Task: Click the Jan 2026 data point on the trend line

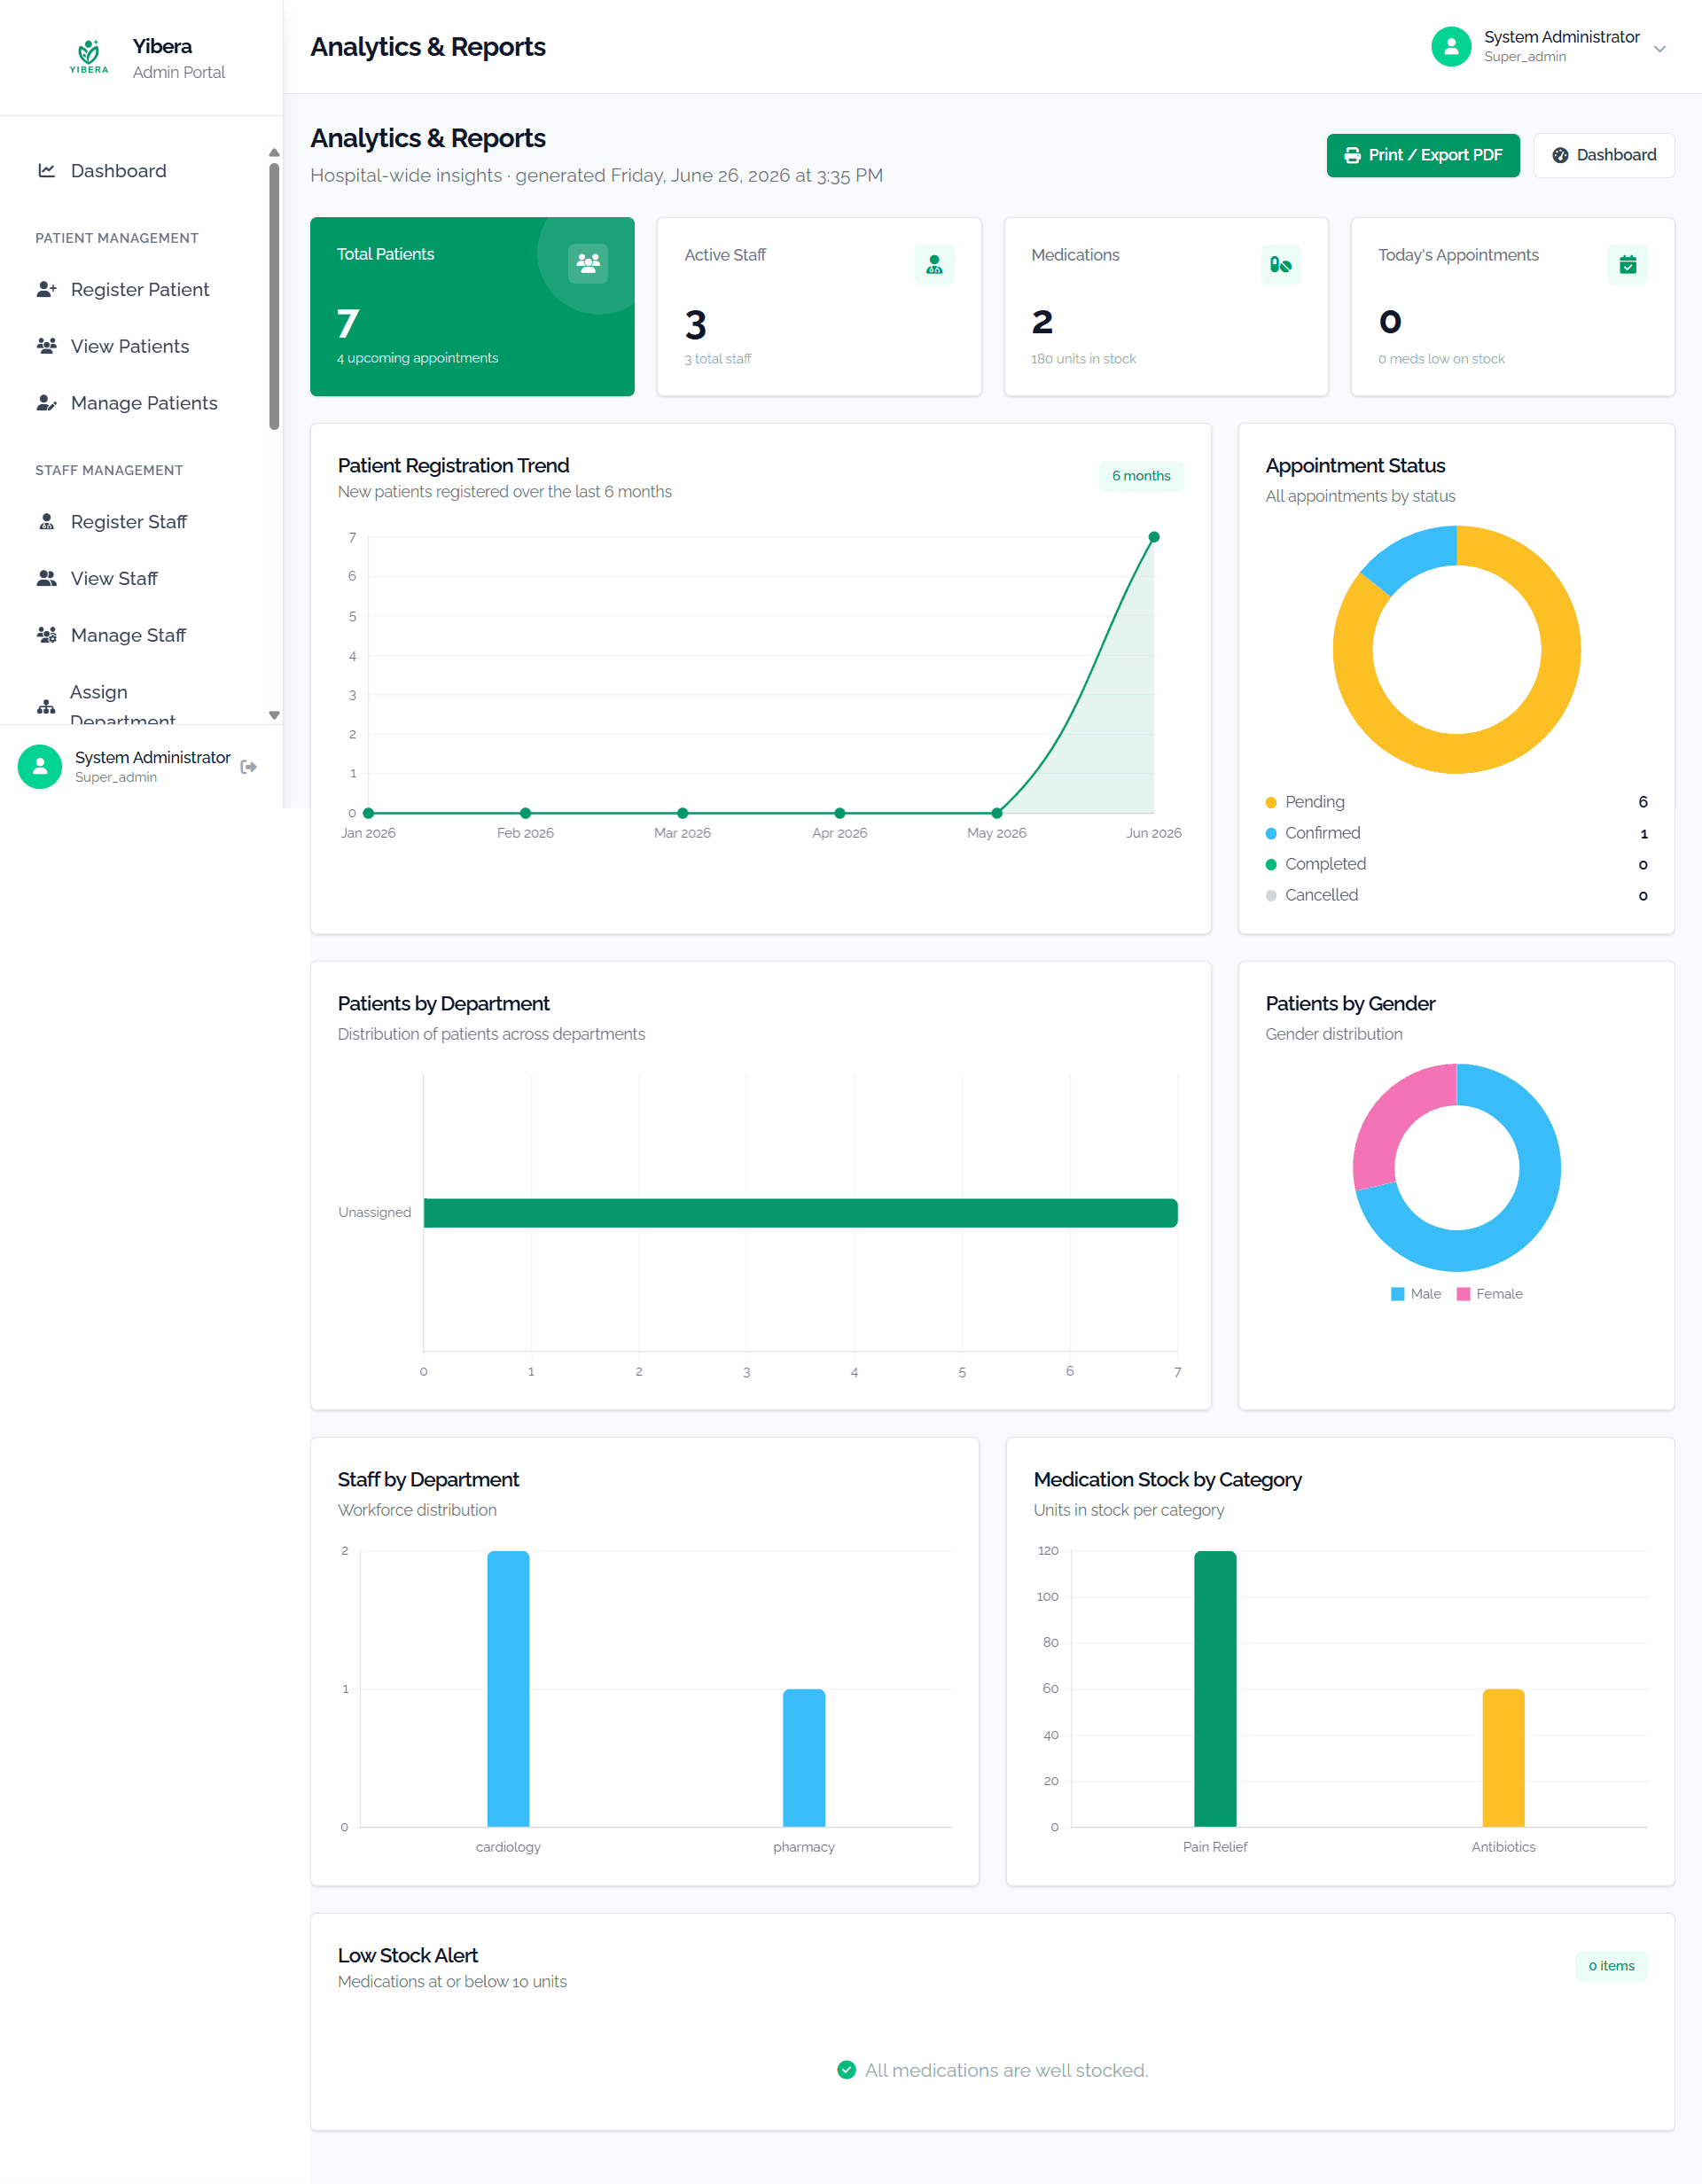Action: [x=368, y=814]
